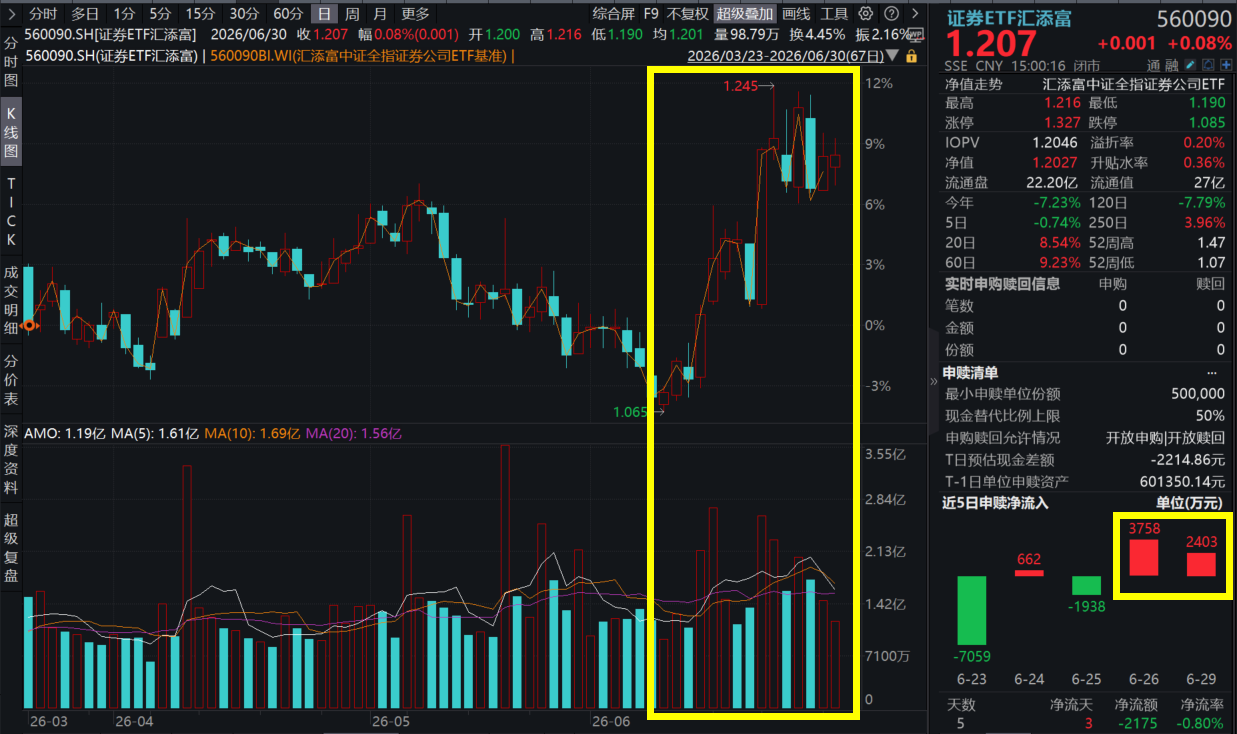Switch to 1分 chart period
The image size is (1237, 734).
124,14
